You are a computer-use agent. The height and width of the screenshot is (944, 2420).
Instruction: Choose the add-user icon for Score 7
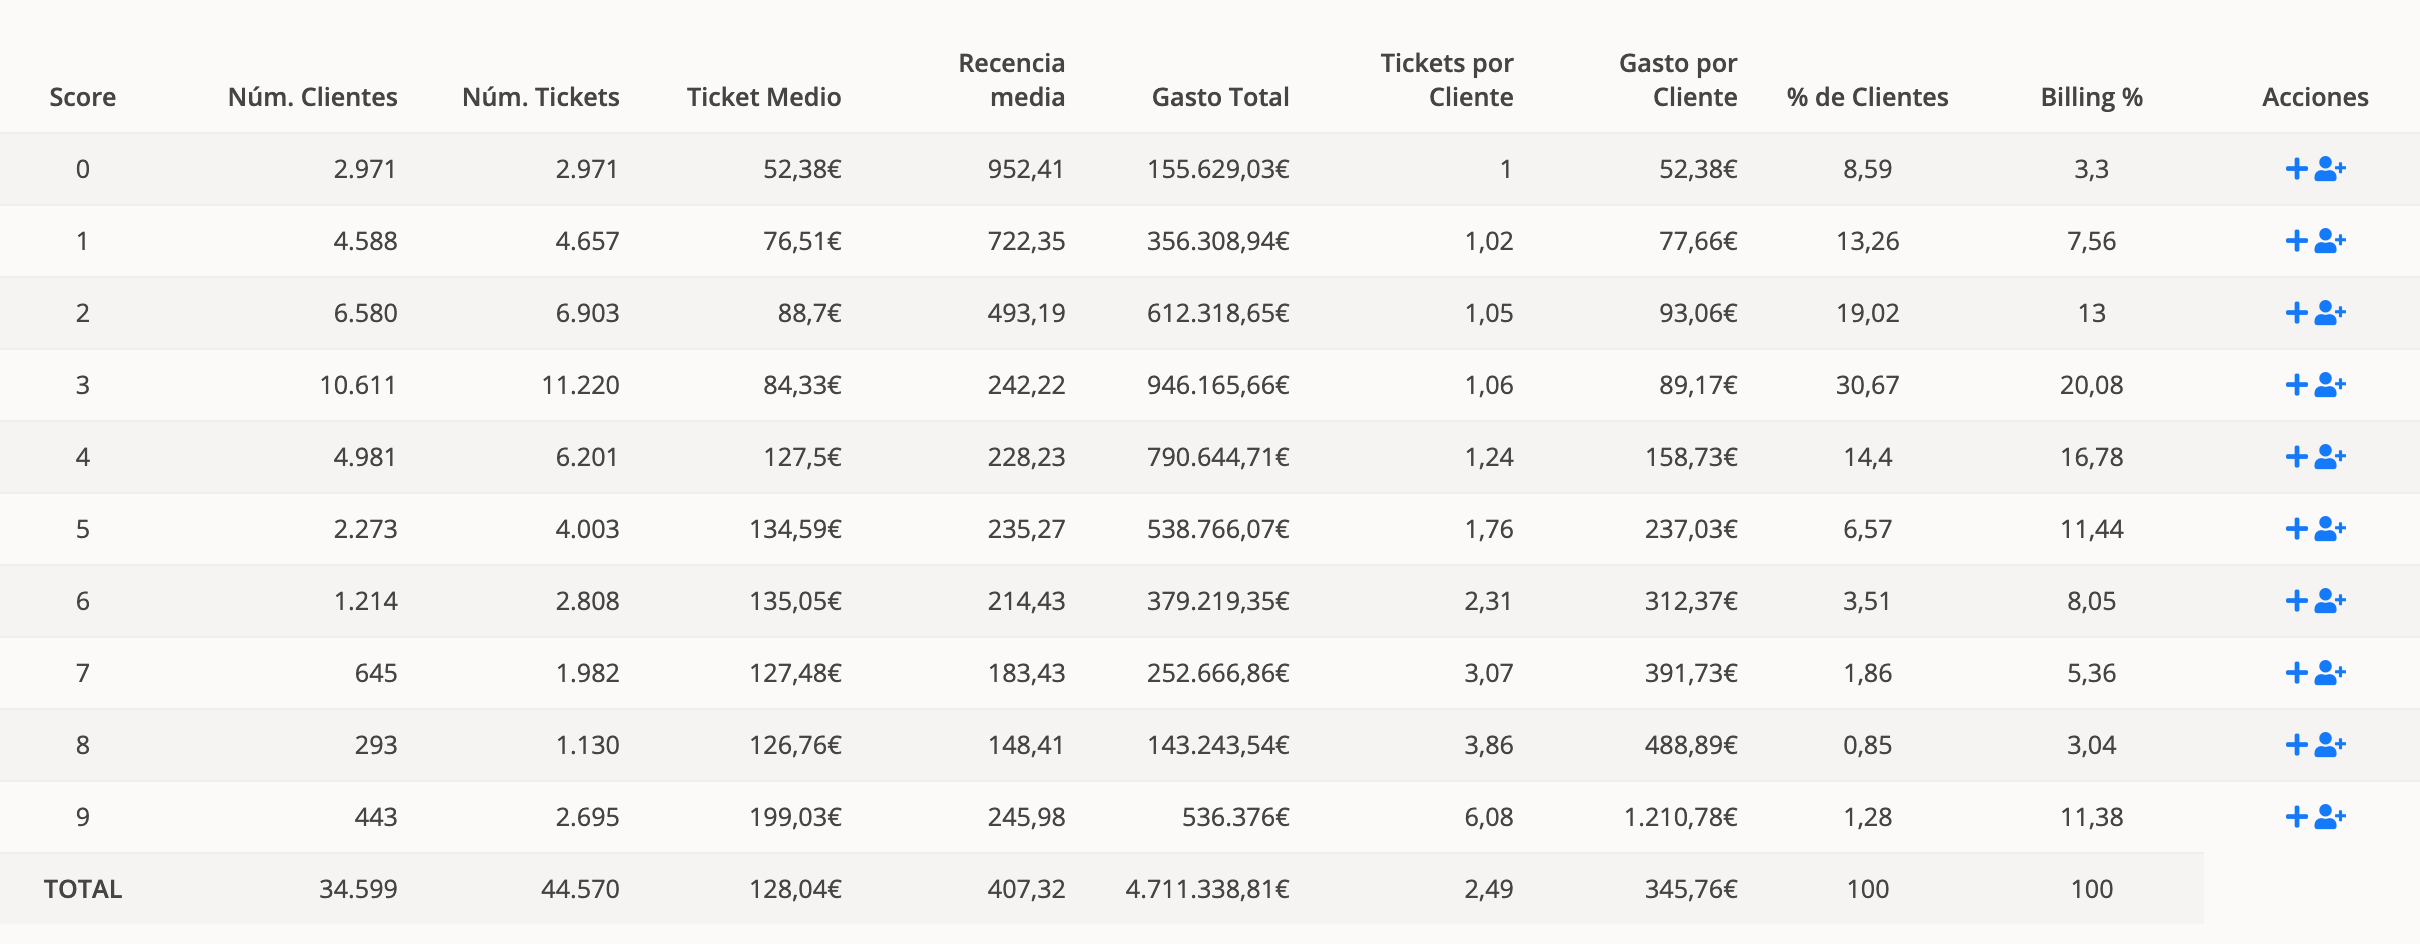click(x=2331, y=673)
